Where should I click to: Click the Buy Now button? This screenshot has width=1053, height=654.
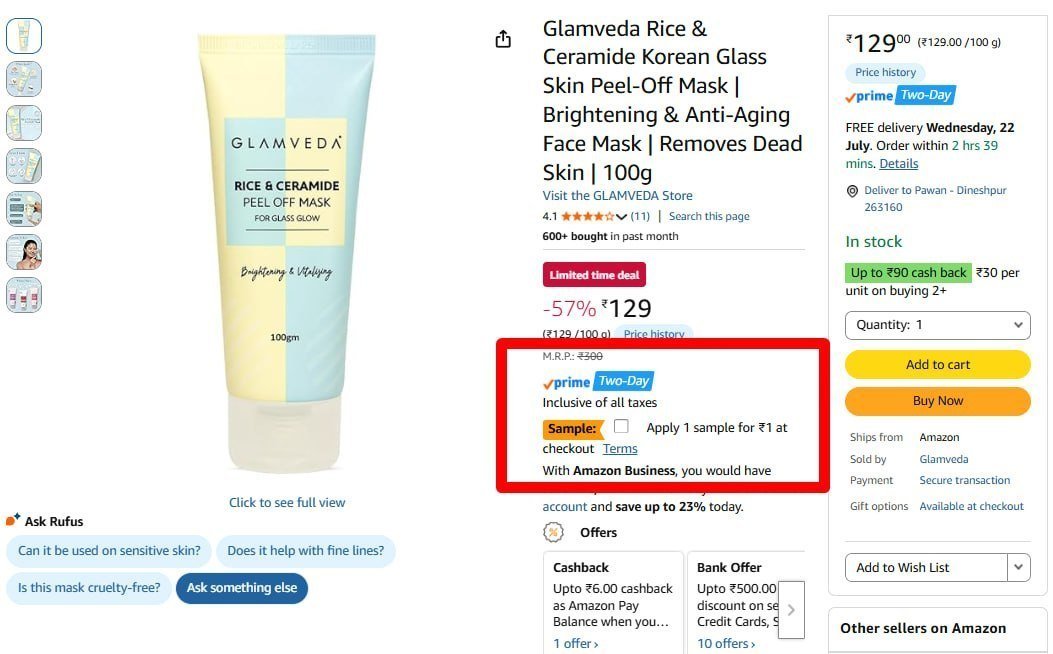[937, 401]
